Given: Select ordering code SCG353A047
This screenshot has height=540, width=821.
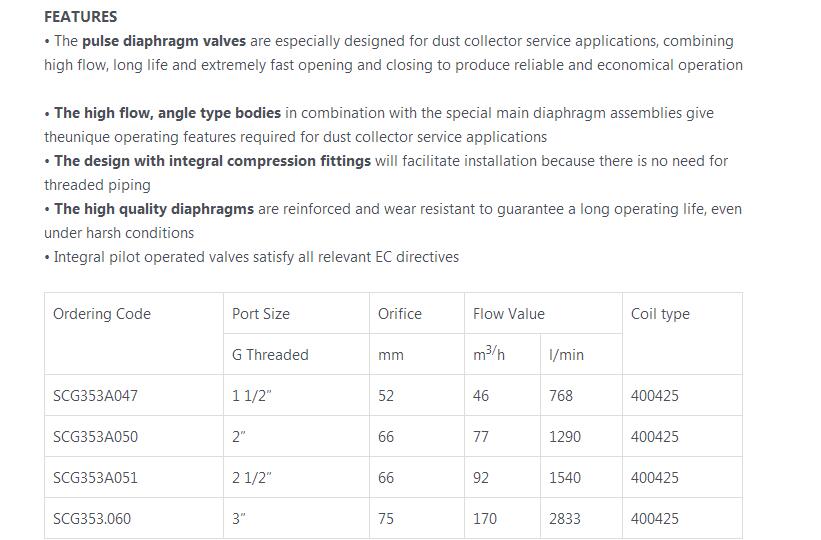Looking at the screenshot, I should 95,396.
